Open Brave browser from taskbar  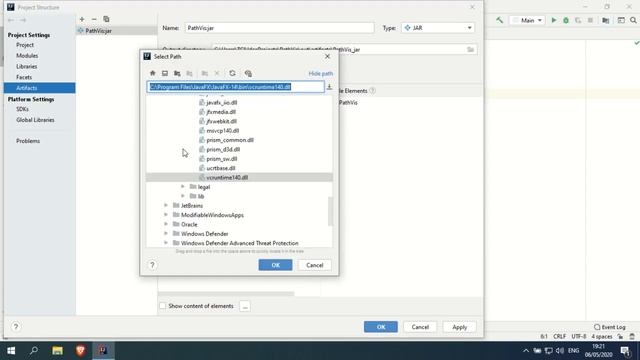coord(80,351)
